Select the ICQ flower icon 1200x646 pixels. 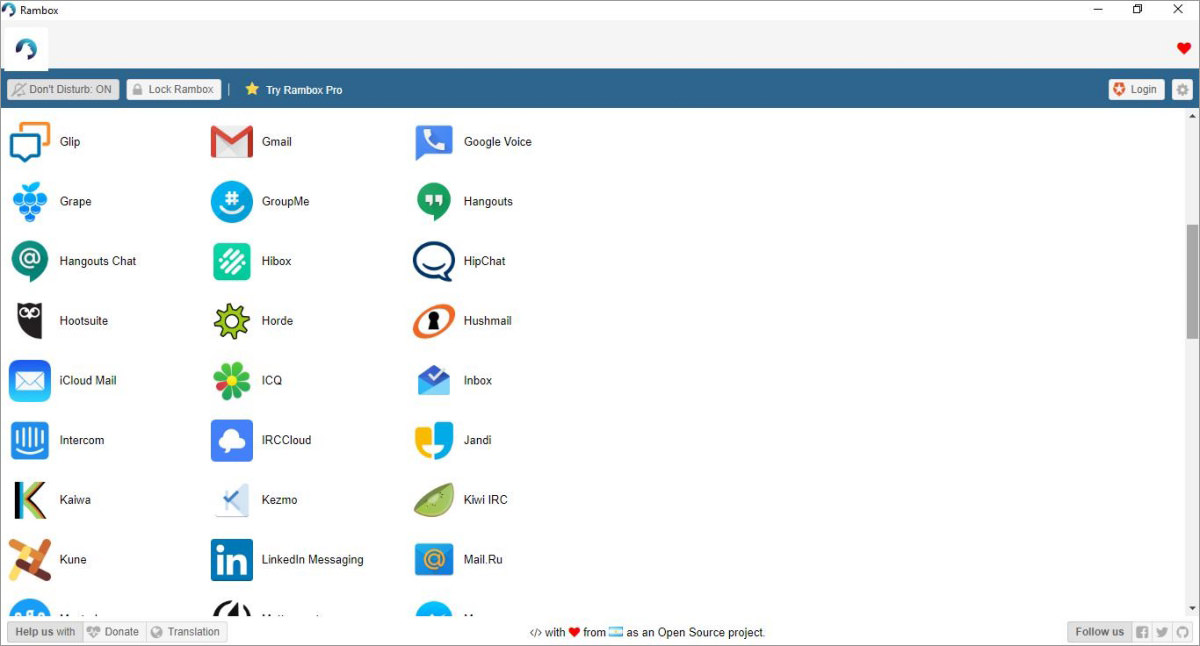click(232, 380)
